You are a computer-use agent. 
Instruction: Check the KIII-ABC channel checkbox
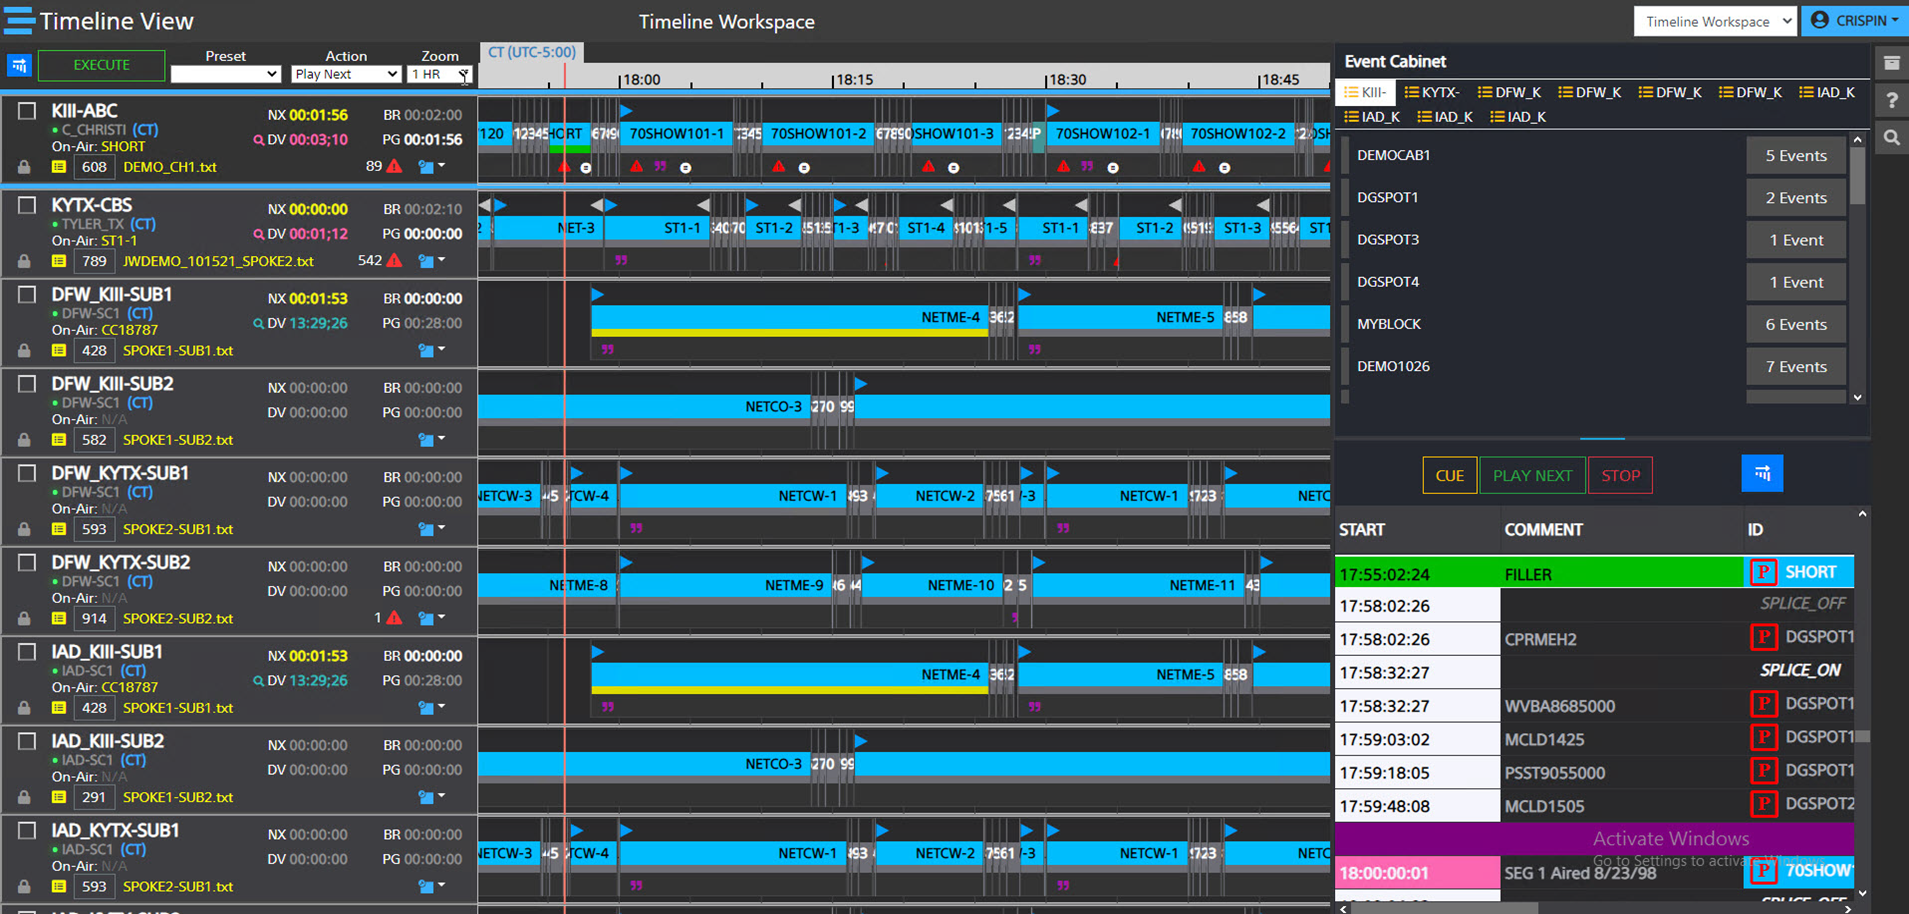(x=27, y=111)
